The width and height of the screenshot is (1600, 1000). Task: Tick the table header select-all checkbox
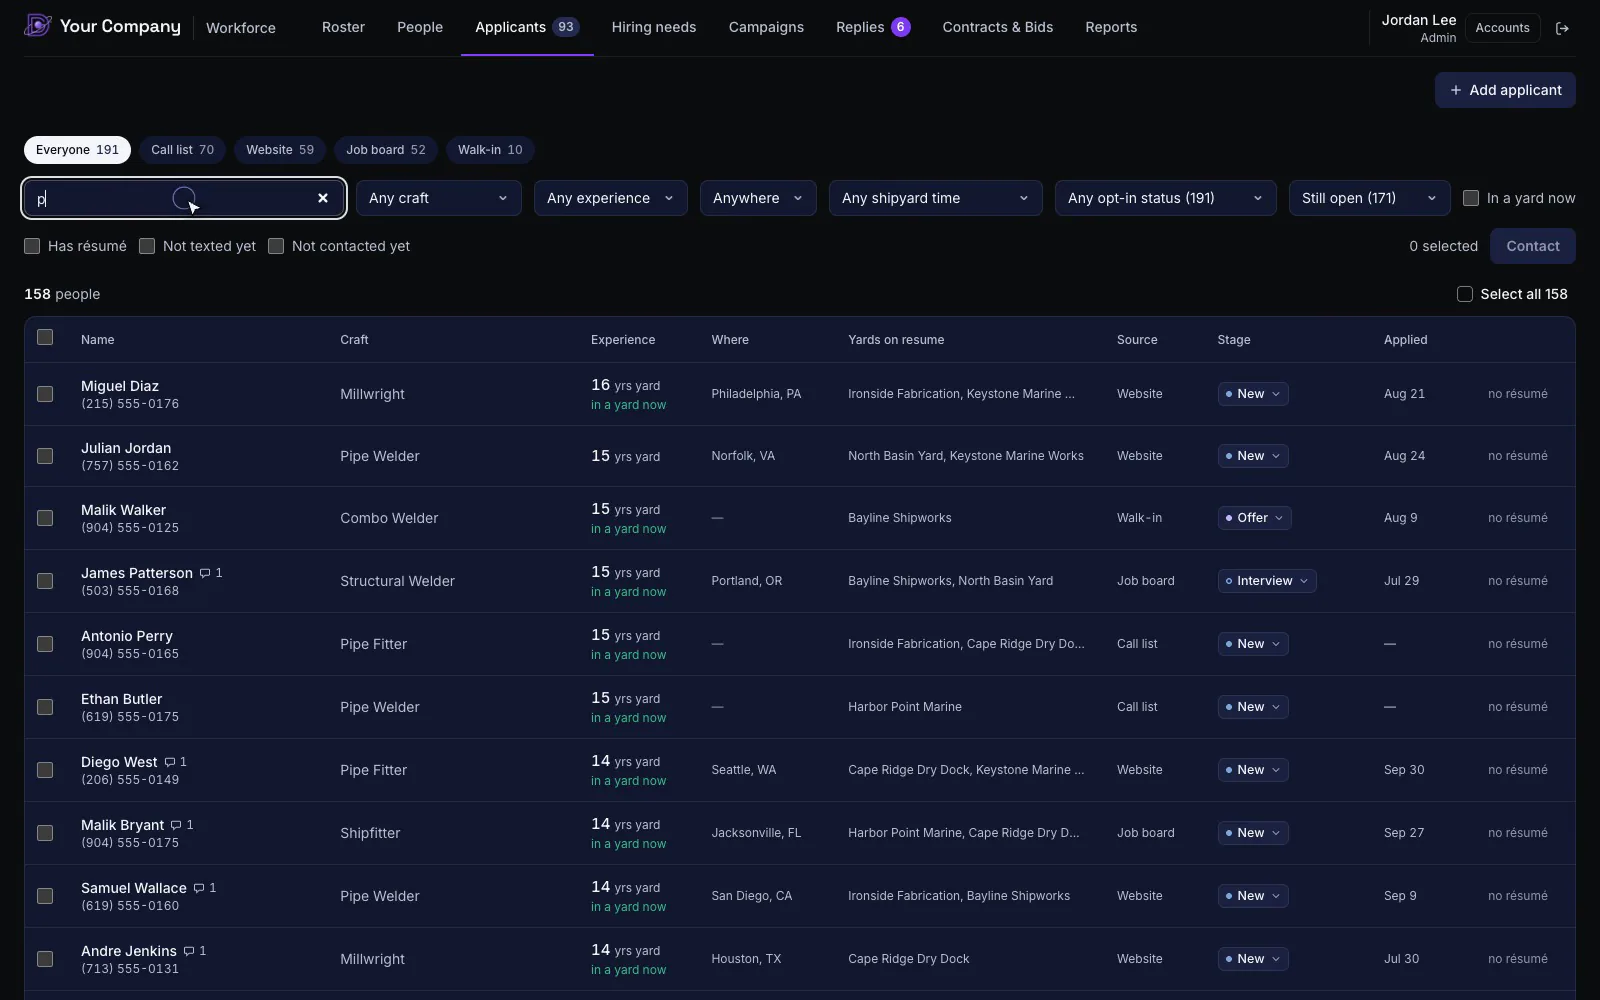pyautogui.click(x=45, y=337)
